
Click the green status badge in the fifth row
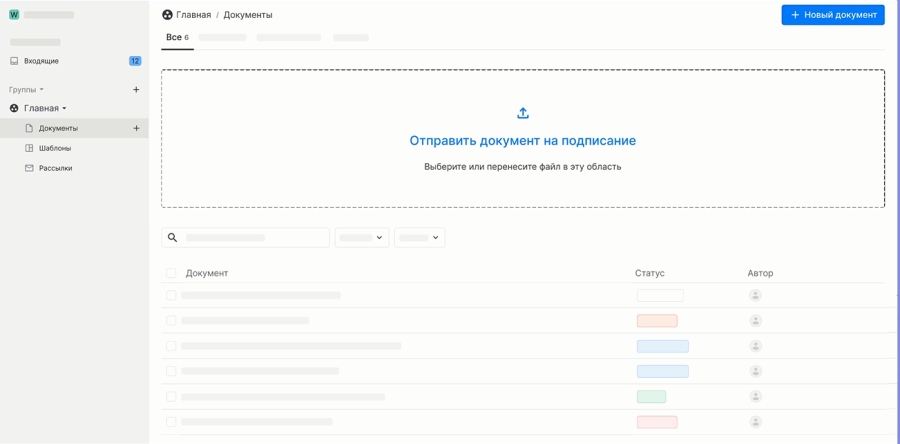click(x=651, y=396)
